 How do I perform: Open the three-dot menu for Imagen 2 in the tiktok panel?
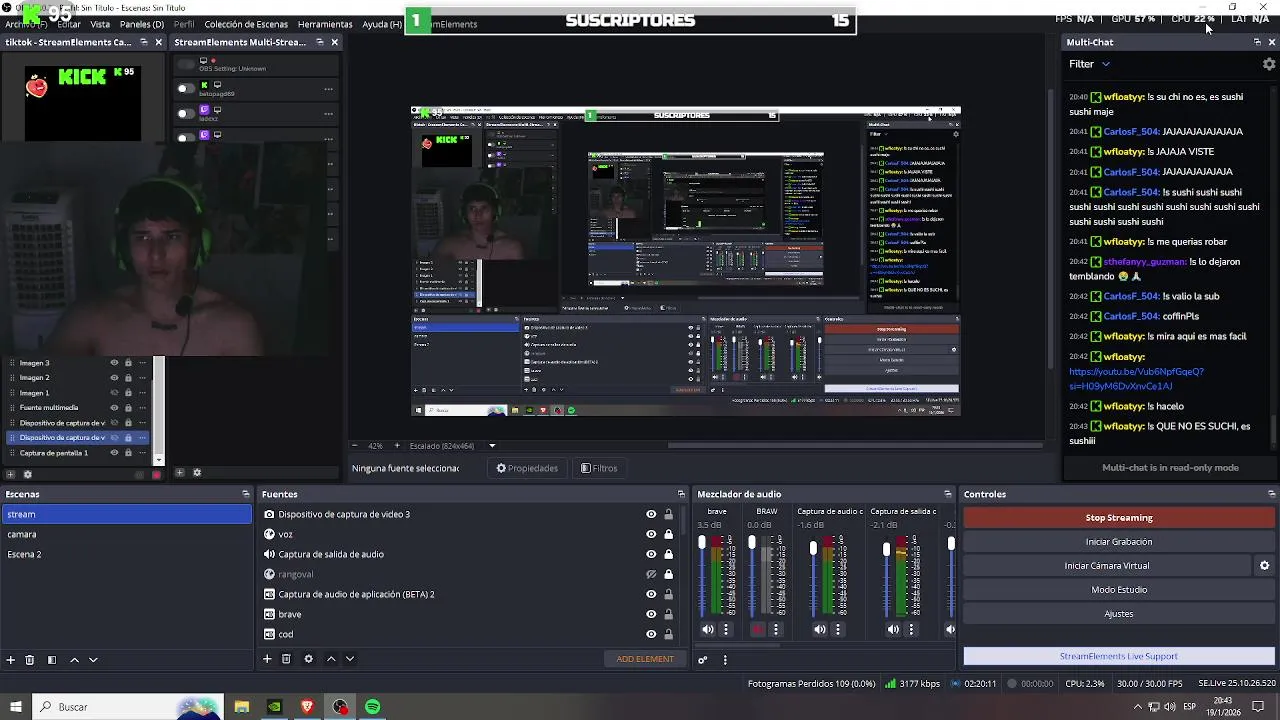coord(143,378)
